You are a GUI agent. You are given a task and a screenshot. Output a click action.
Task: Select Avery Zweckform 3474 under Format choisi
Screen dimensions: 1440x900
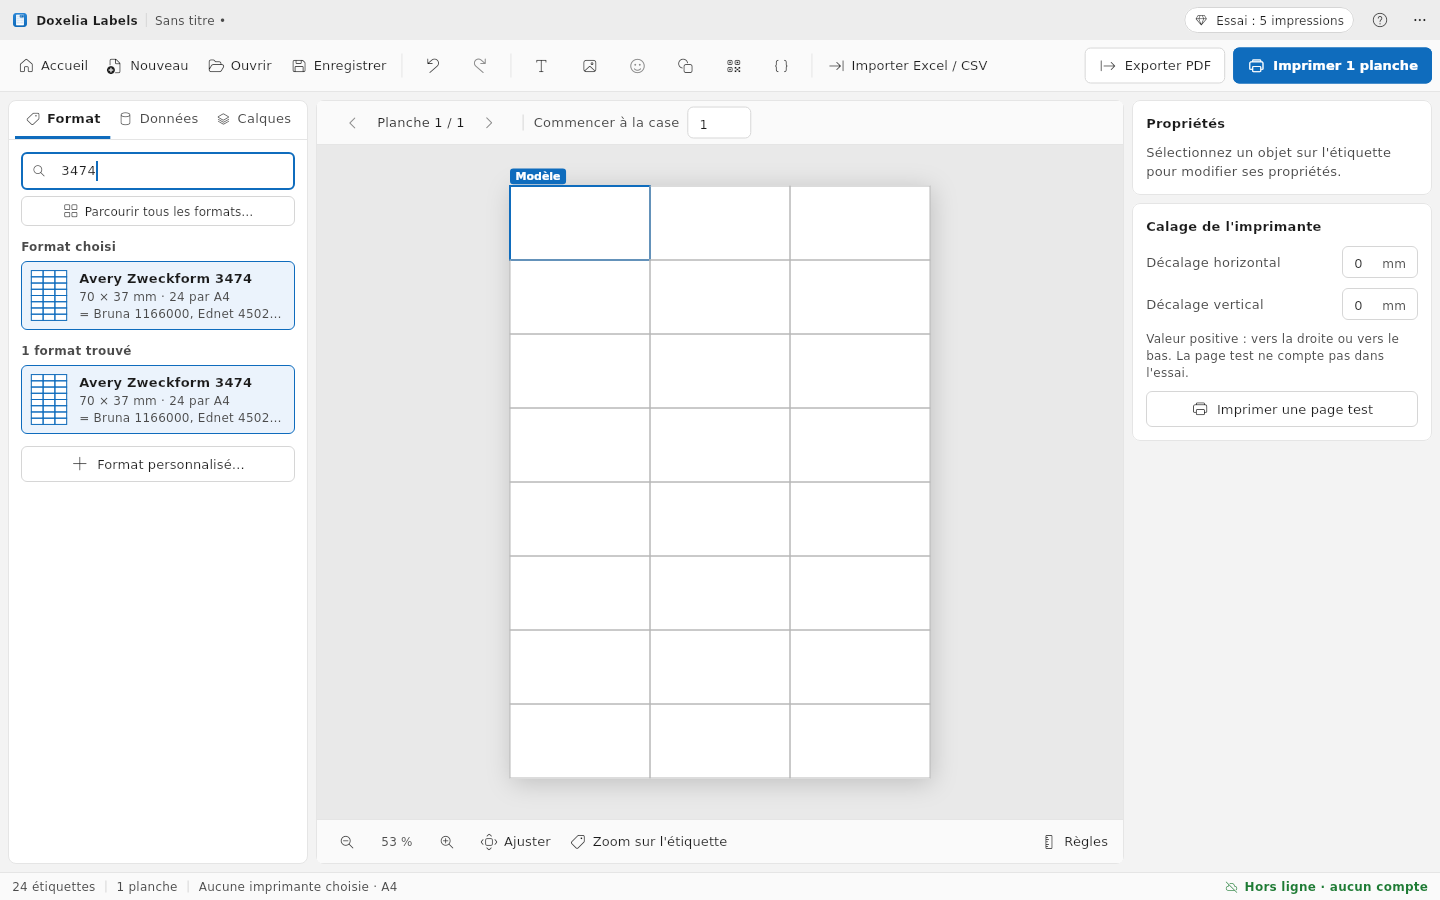point(158,296)
